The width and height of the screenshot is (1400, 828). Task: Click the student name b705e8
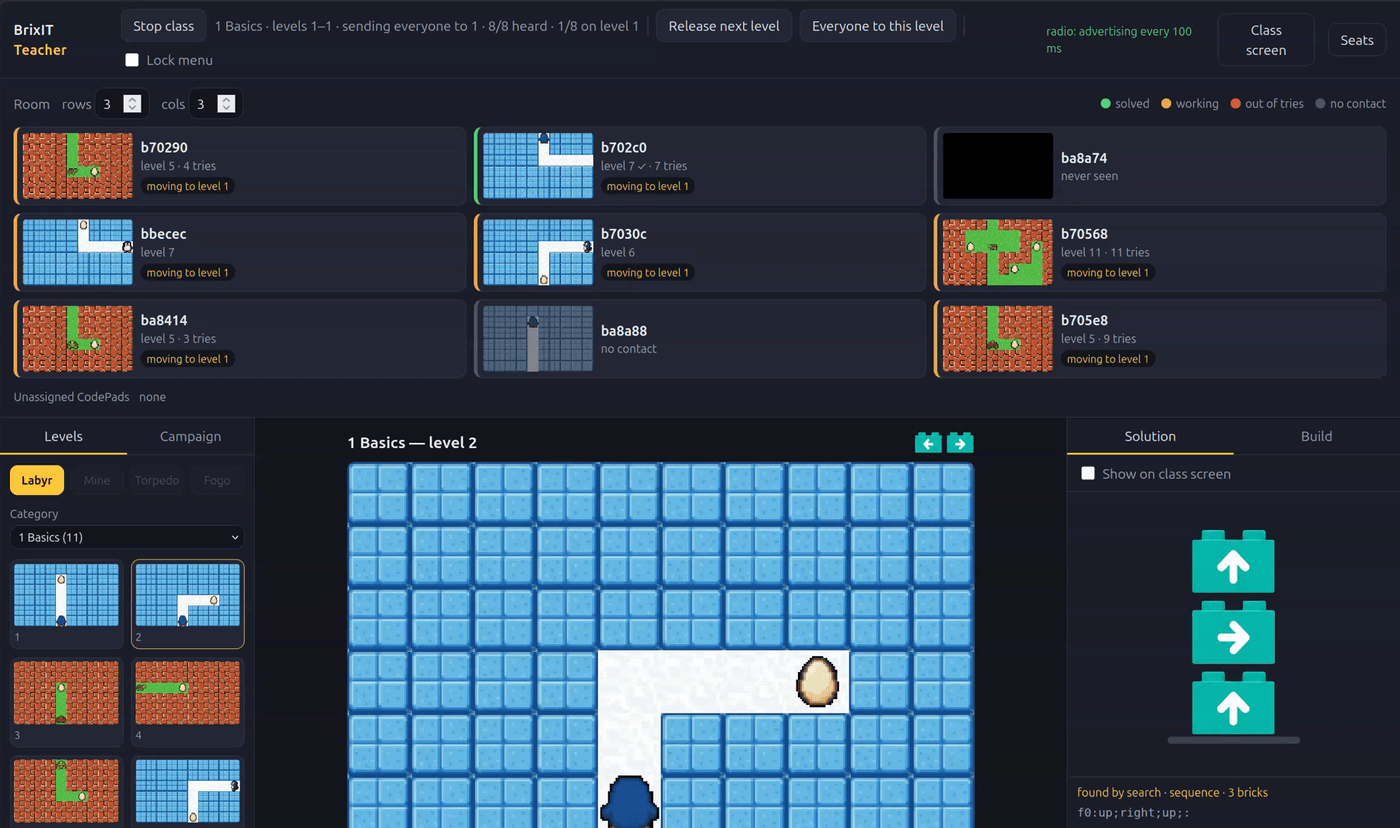click(x=1084, y=320)
